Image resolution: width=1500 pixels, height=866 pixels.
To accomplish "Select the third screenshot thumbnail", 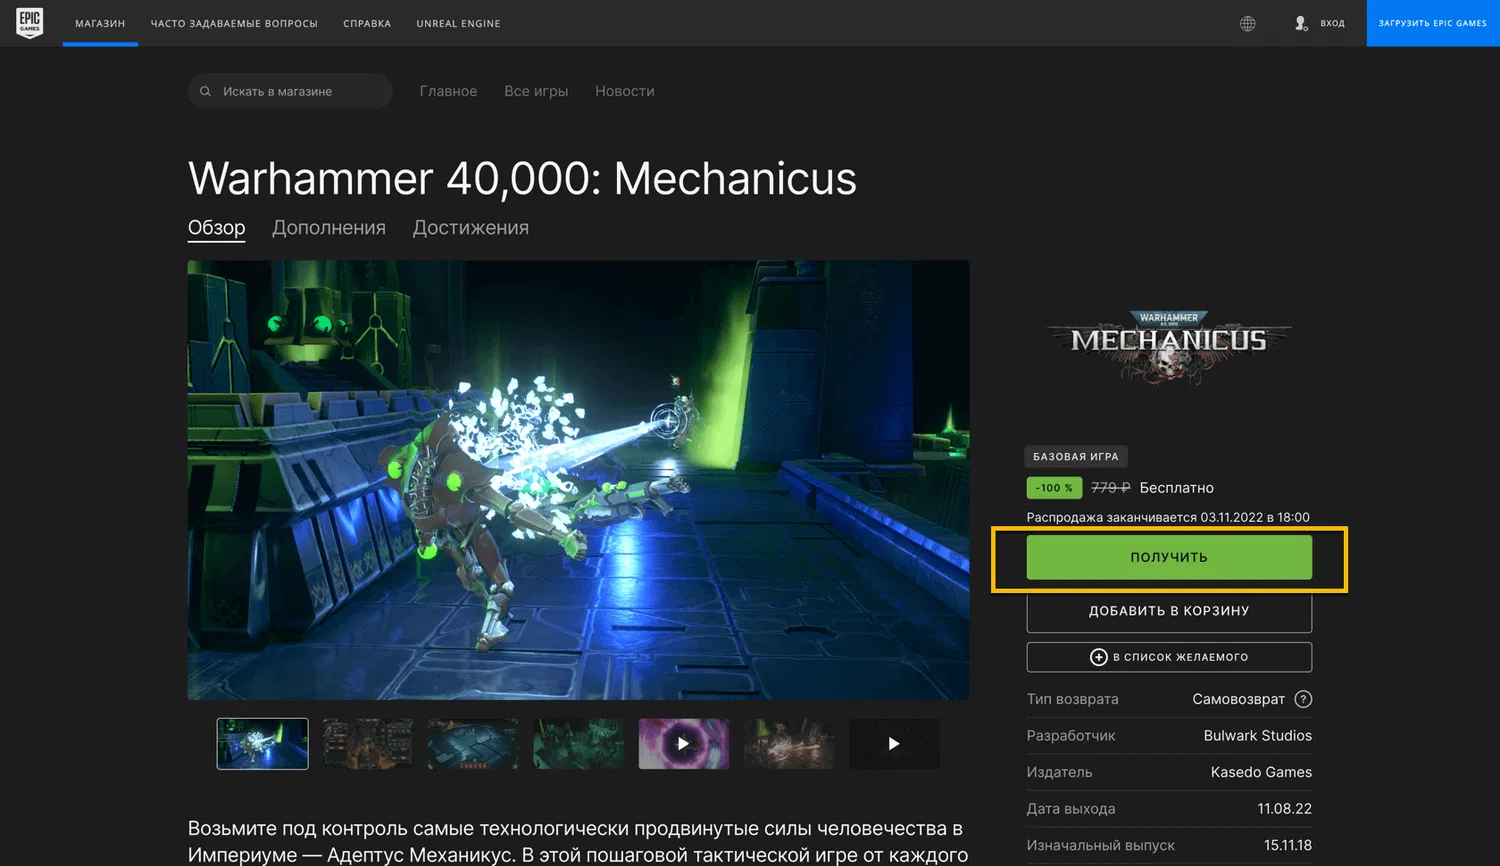I will [473, 744].
